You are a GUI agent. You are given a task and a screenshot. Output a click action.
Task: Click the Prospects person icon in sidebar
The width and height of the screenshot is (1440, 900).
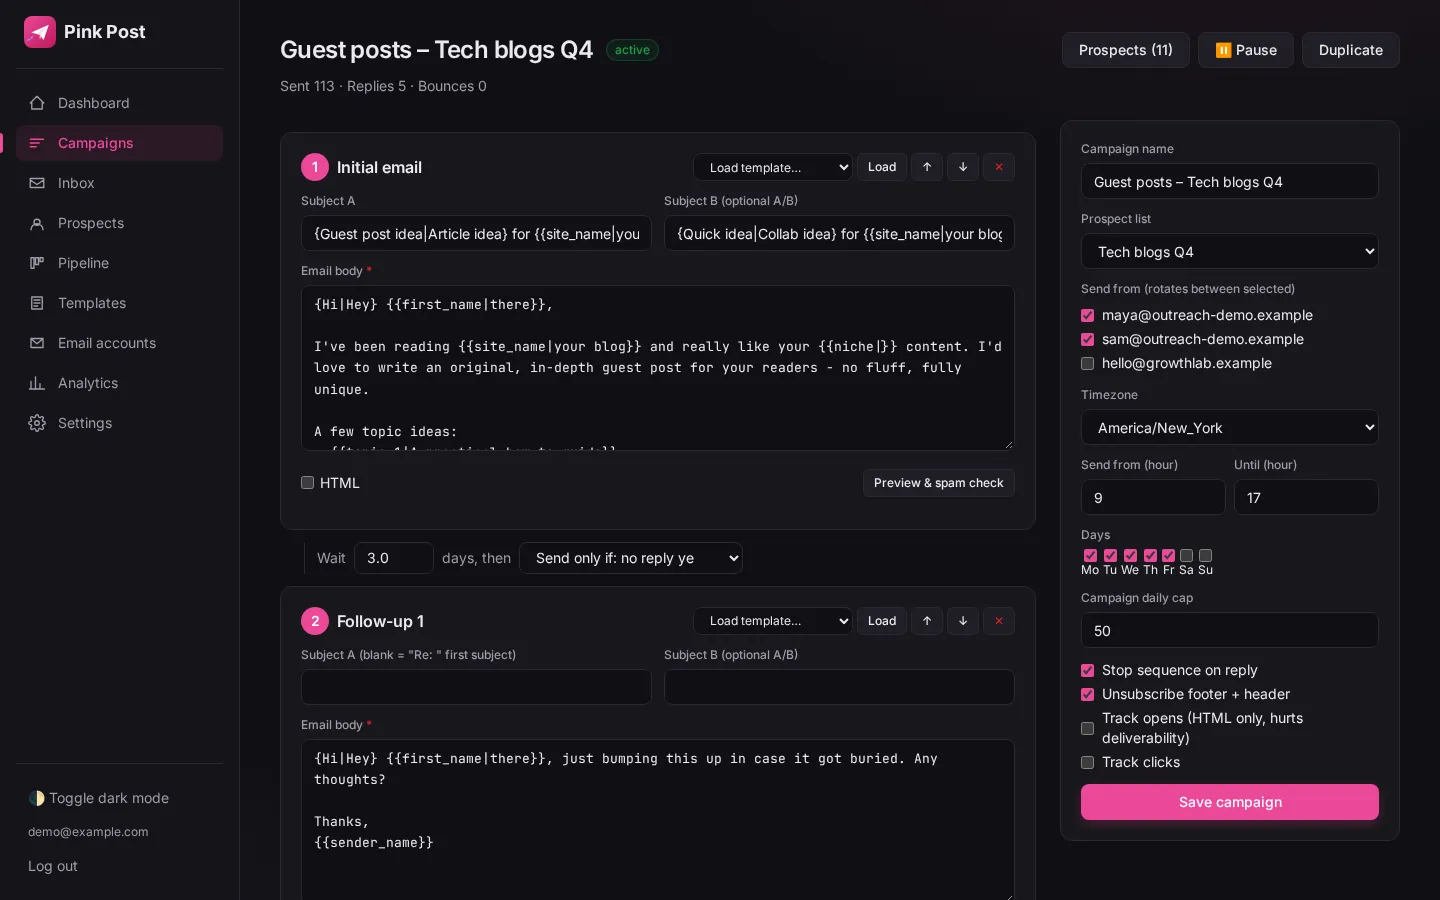click(x=37, y=223)
